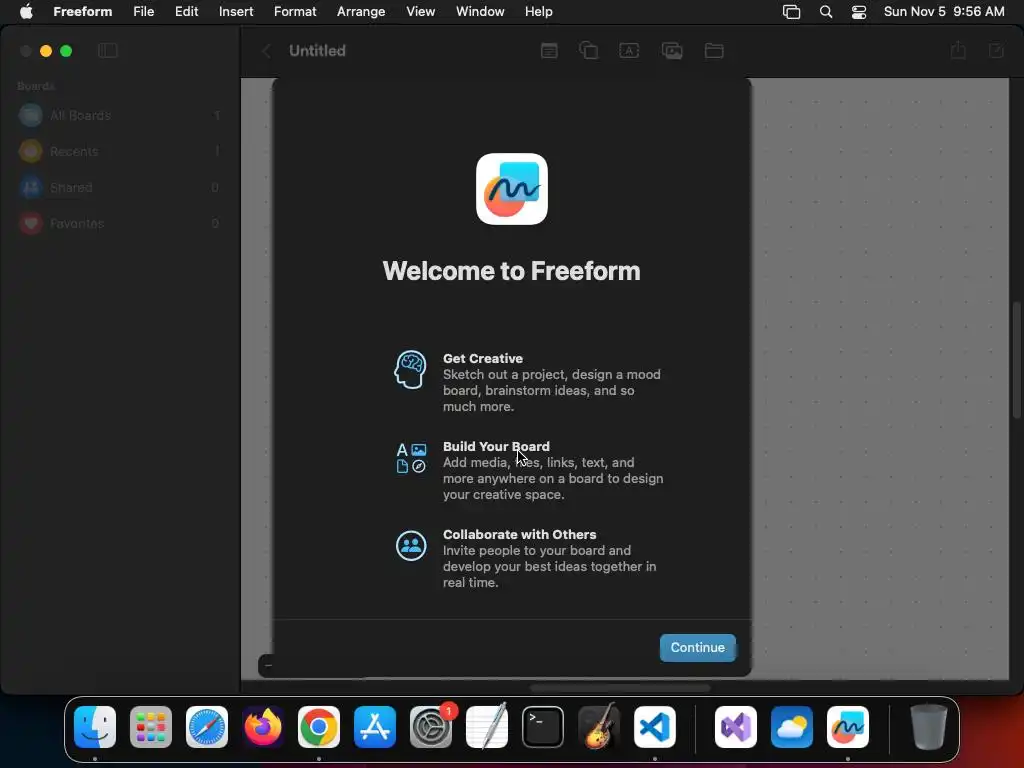
Task: Open Spotlight search in menu bar
Action: coord(825,12)
